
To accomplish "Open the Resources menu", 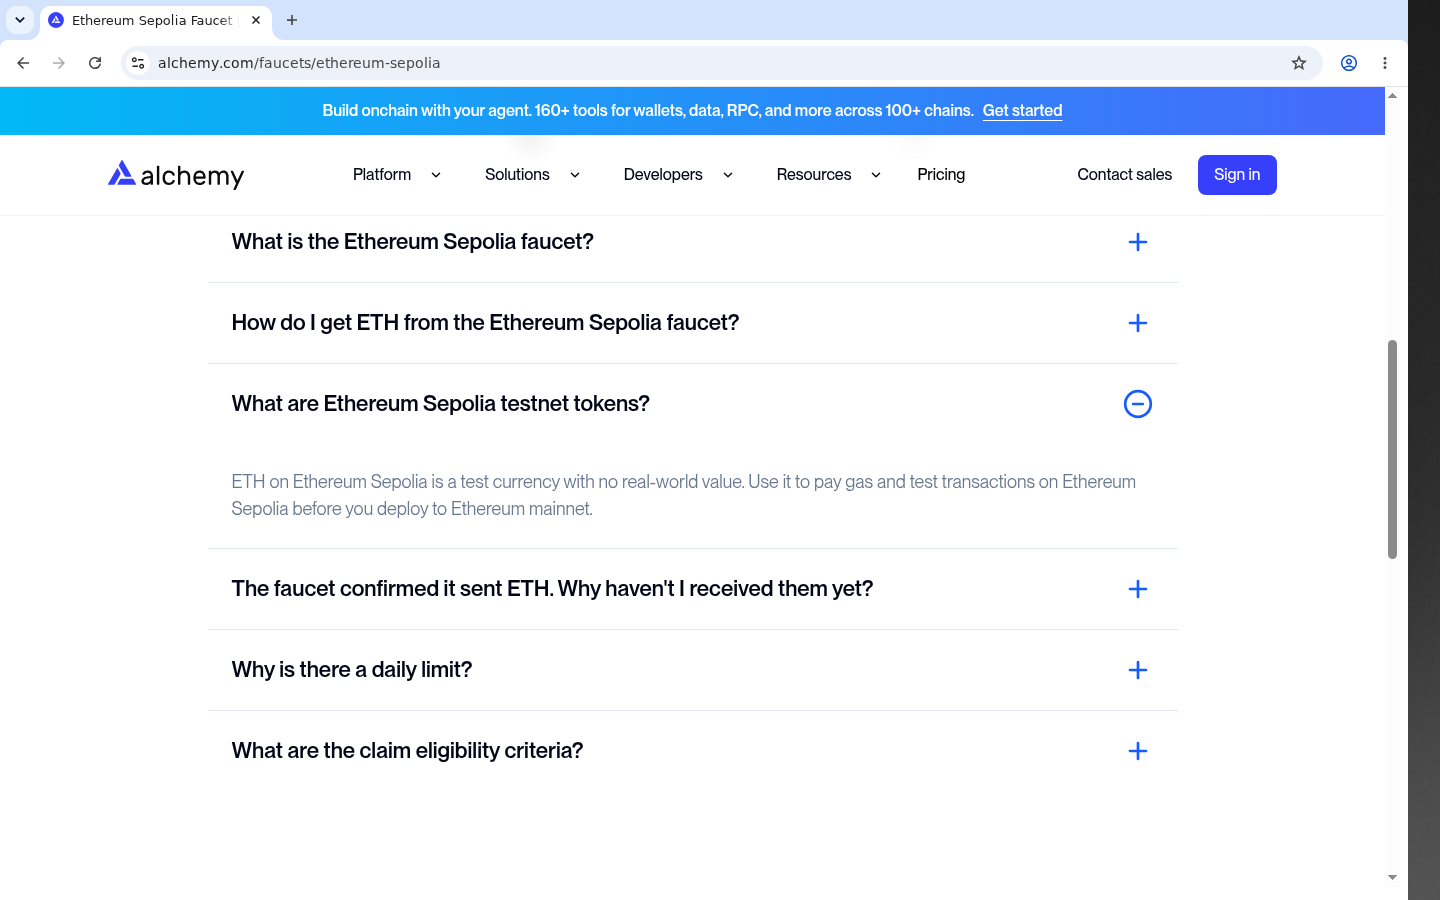I will (x=814, y=175).
